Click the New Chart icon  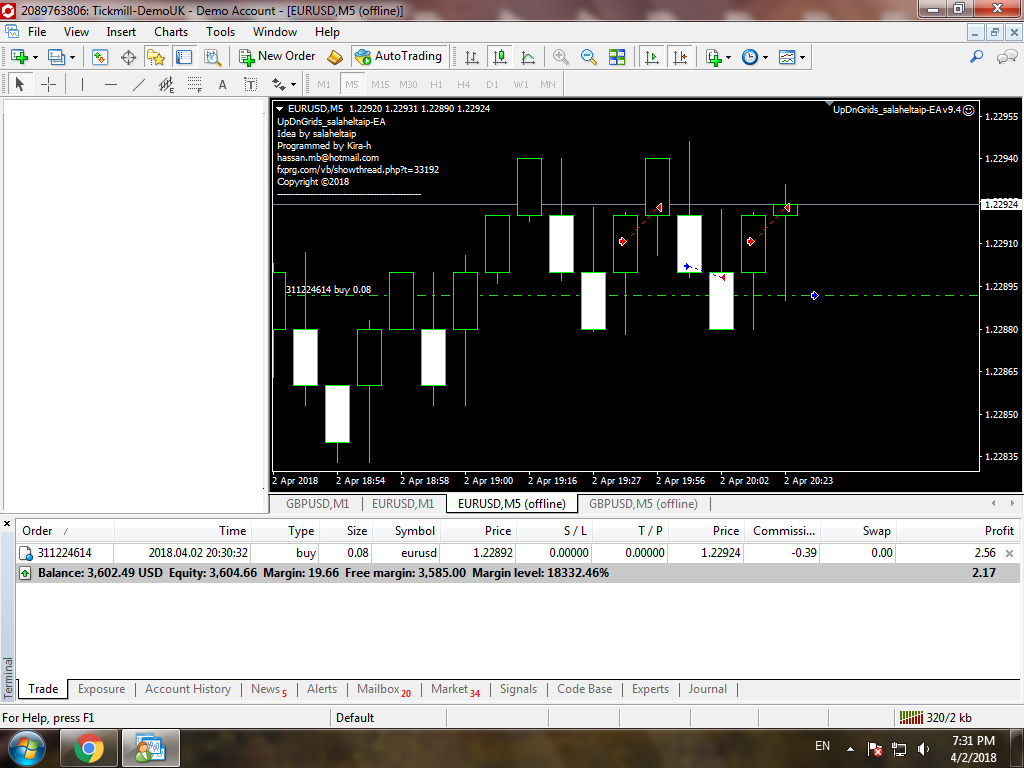(19, 57)
